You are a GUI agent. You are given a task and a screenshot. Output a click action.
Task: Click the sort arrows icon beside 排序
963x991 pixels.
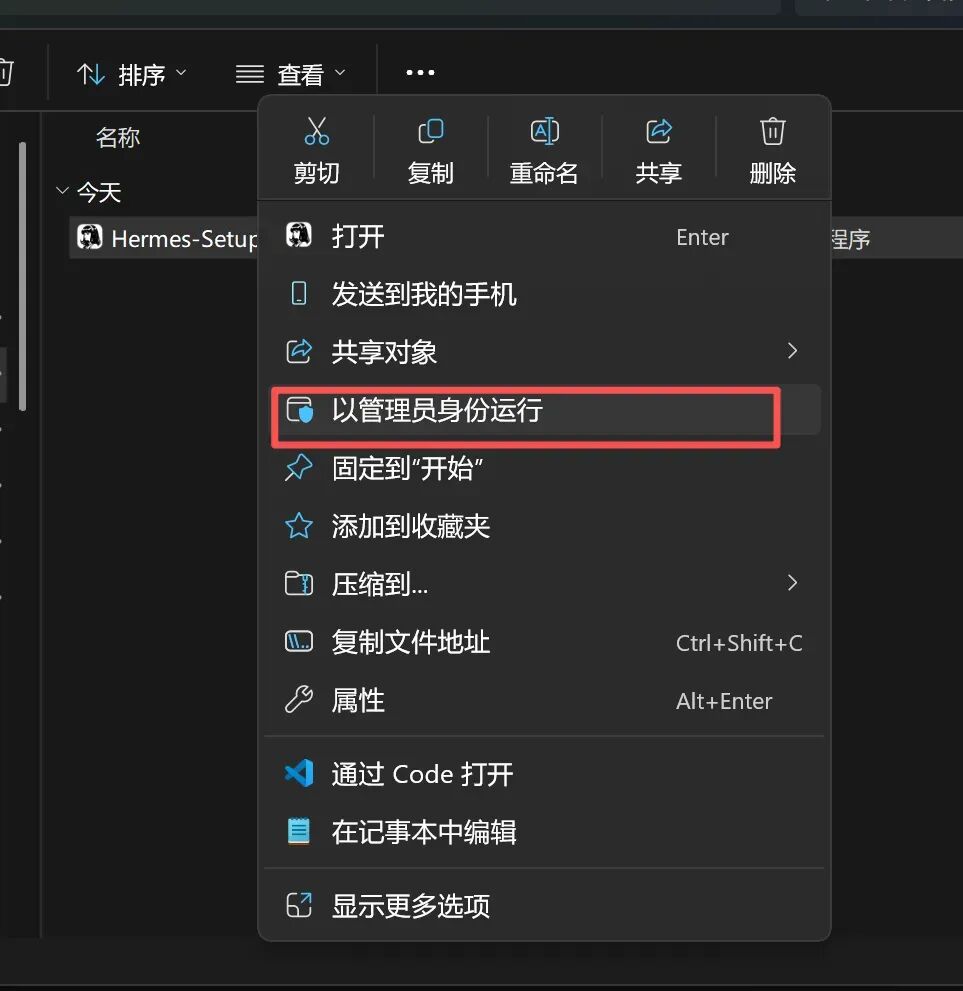[90, 75]
